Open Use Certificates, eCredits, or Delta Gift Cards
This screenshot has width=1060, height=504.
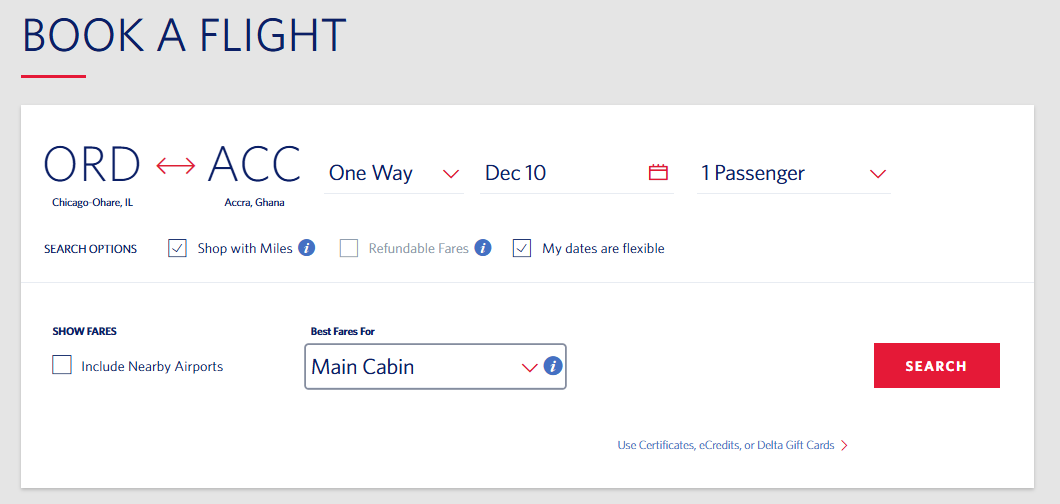[x=725, y=446]
